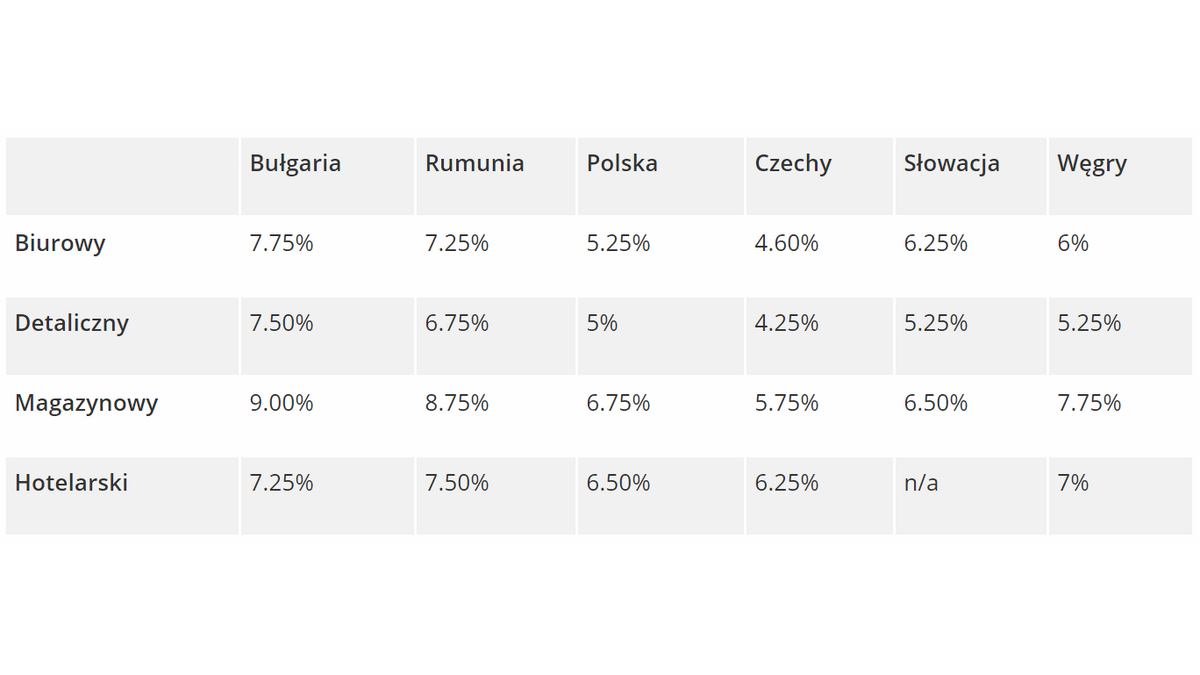Click Rumunia's Magazynowy value 8.75%
Screen dimensions: 1200x675
pyautogui.click(x=456, y=404)
